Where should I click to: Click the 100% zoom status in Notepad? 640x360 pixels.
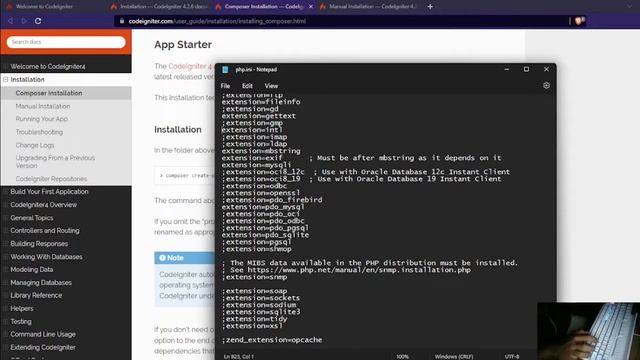(402, 356)
